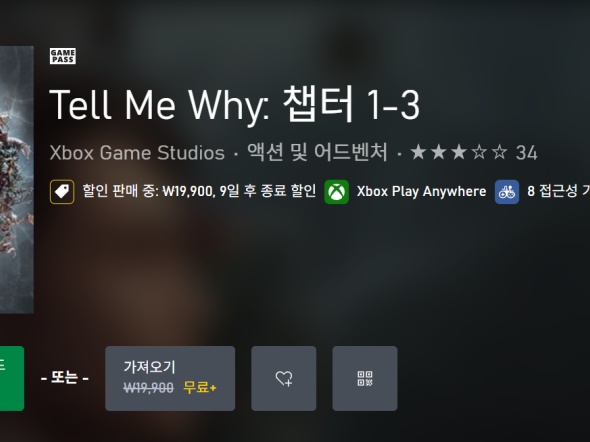Open the Xbox Game Studios publisher link
Viewport: 590px width, 442px height.
[x=137, y=153]
